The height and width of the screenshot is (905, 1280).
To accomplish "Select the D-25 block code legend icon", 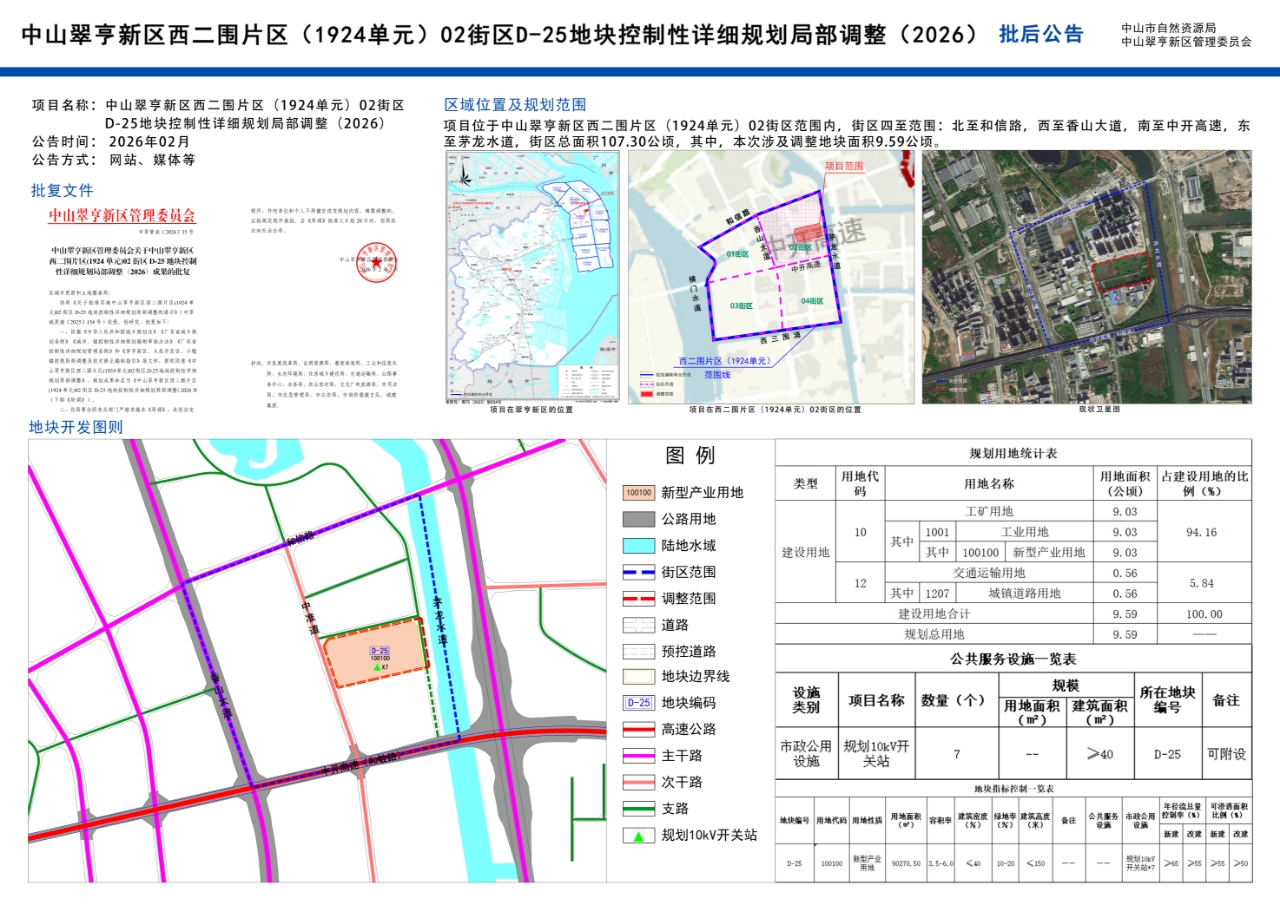I will (637, 703).
